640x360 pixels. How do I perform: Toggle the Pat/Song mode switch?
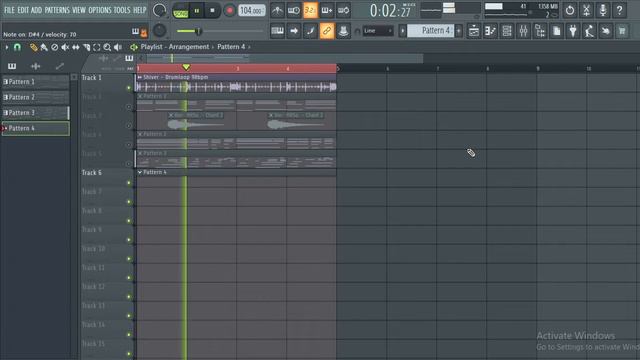tap(180, 11)
